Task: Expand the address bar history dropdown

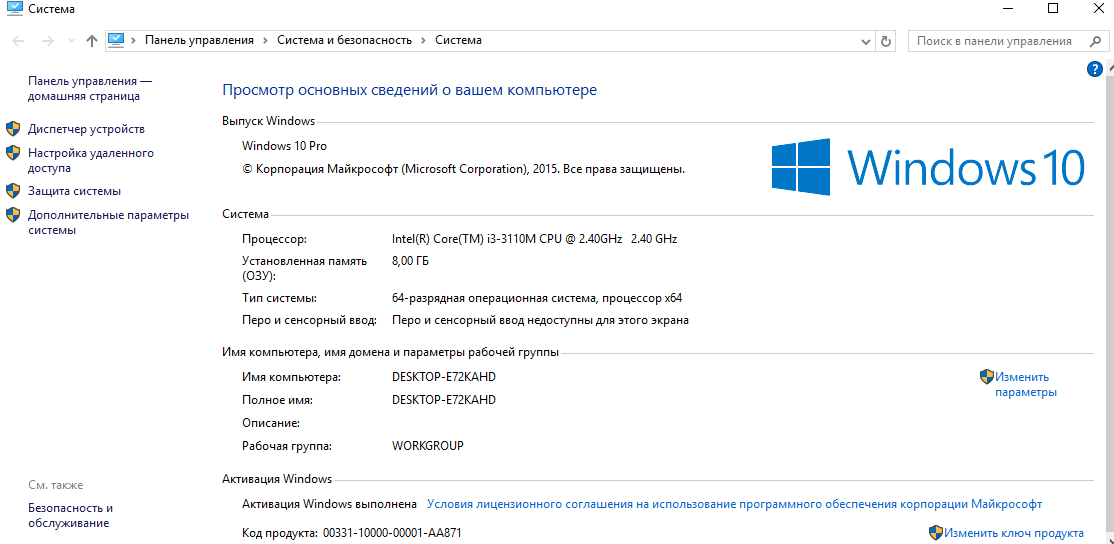Action: pos(866,41)
